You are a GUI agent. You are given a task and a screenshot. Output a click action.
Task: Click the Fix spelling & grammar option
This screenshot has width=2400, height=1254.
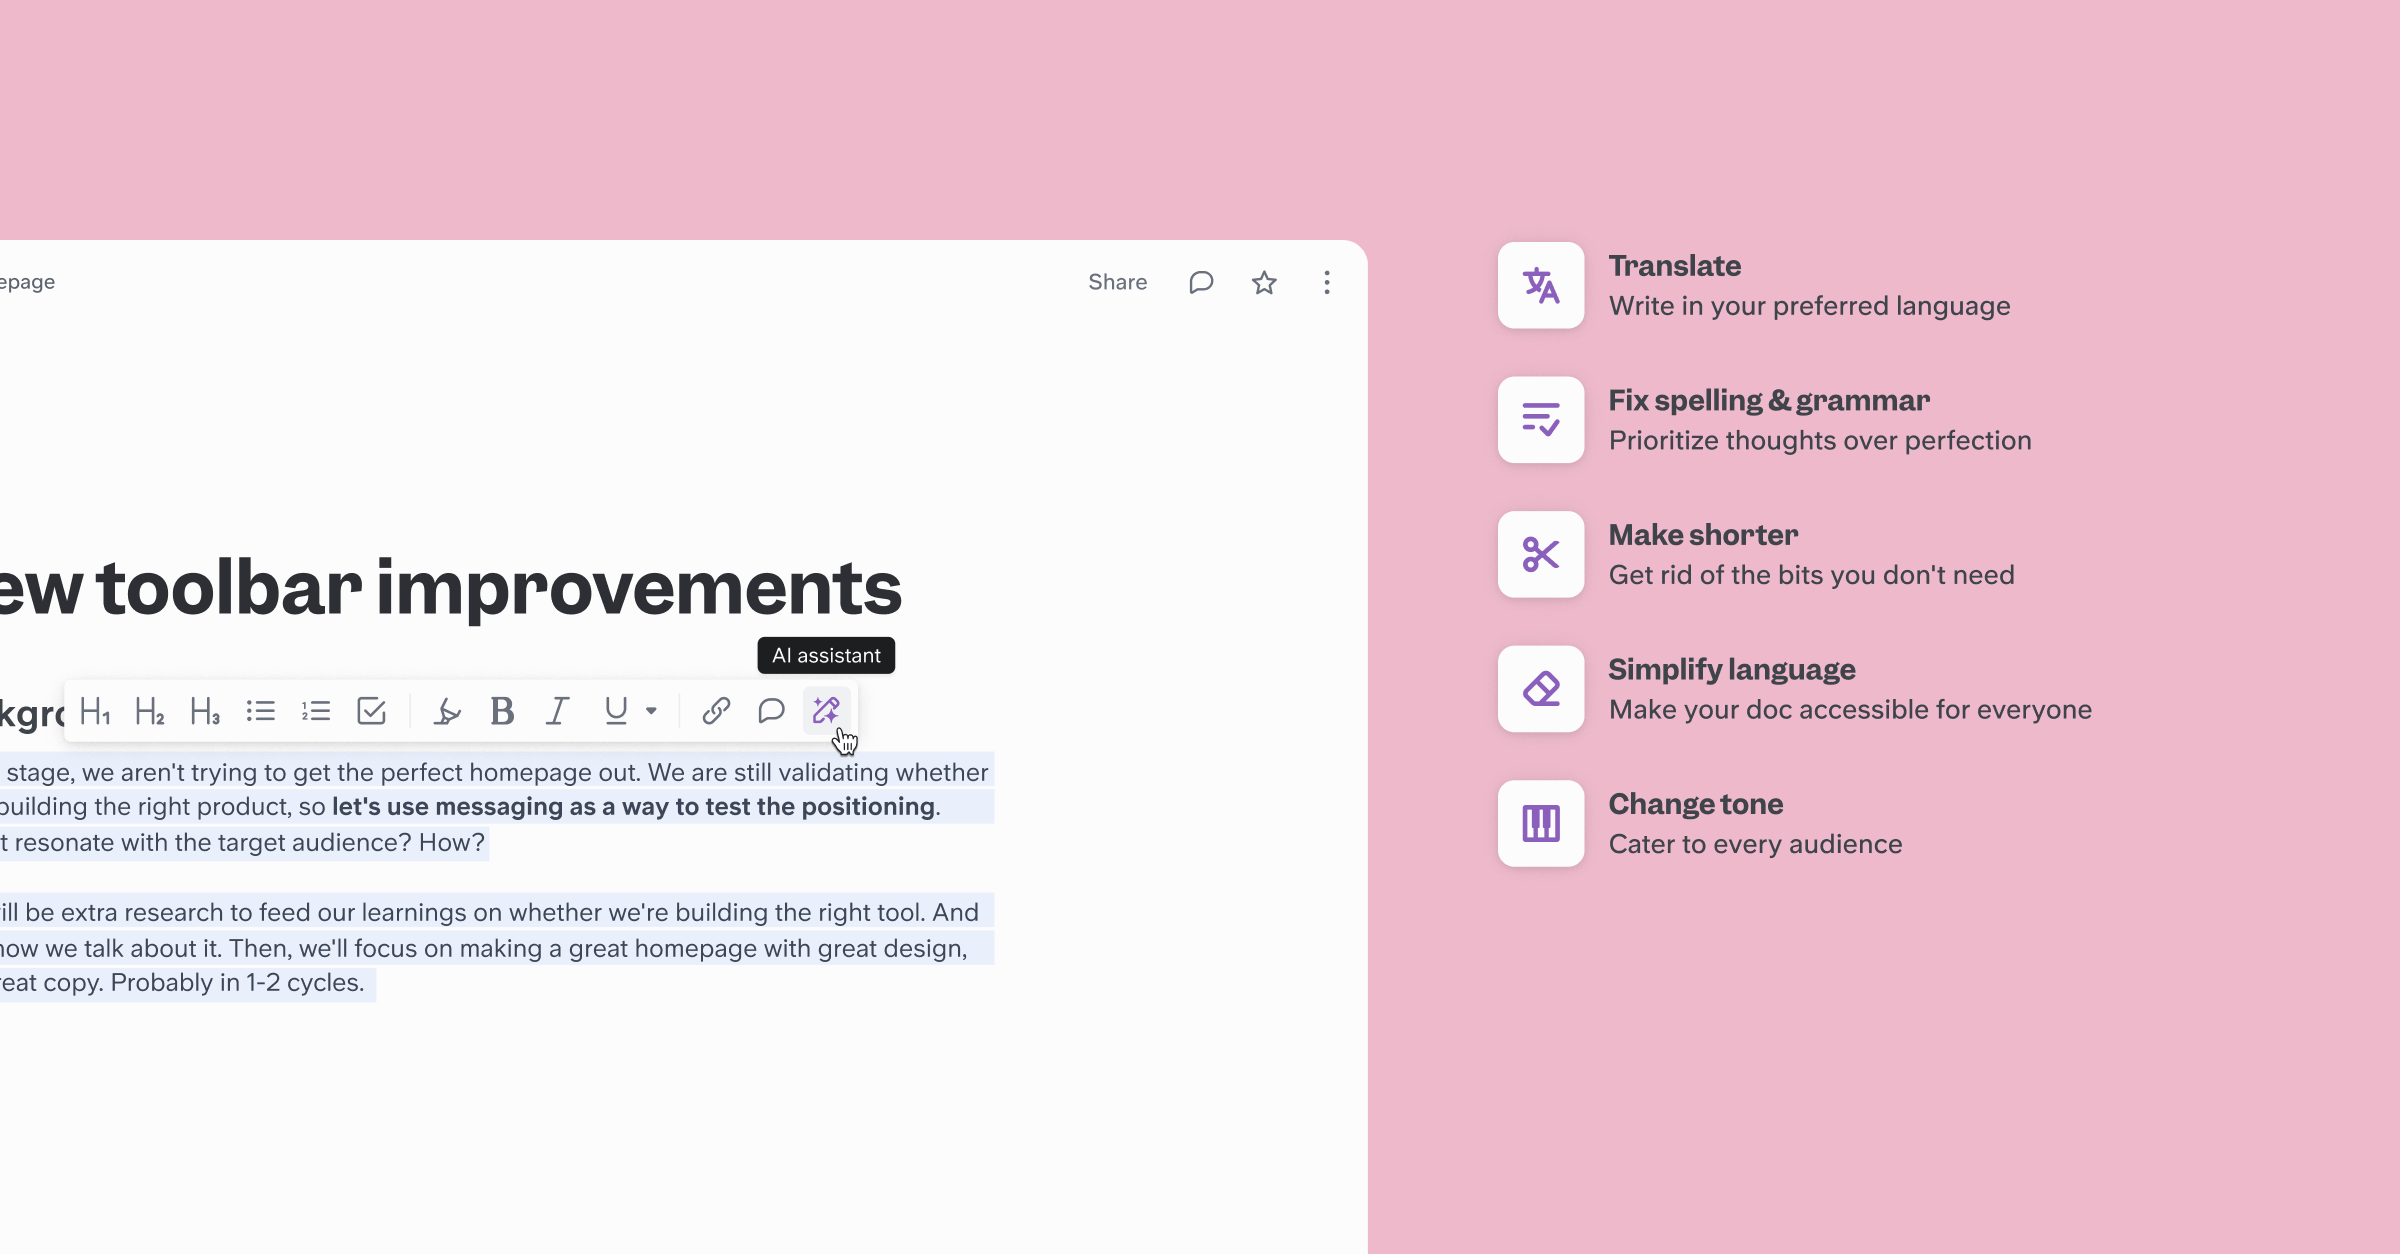pyautogui.click(x=1767, y=417)
